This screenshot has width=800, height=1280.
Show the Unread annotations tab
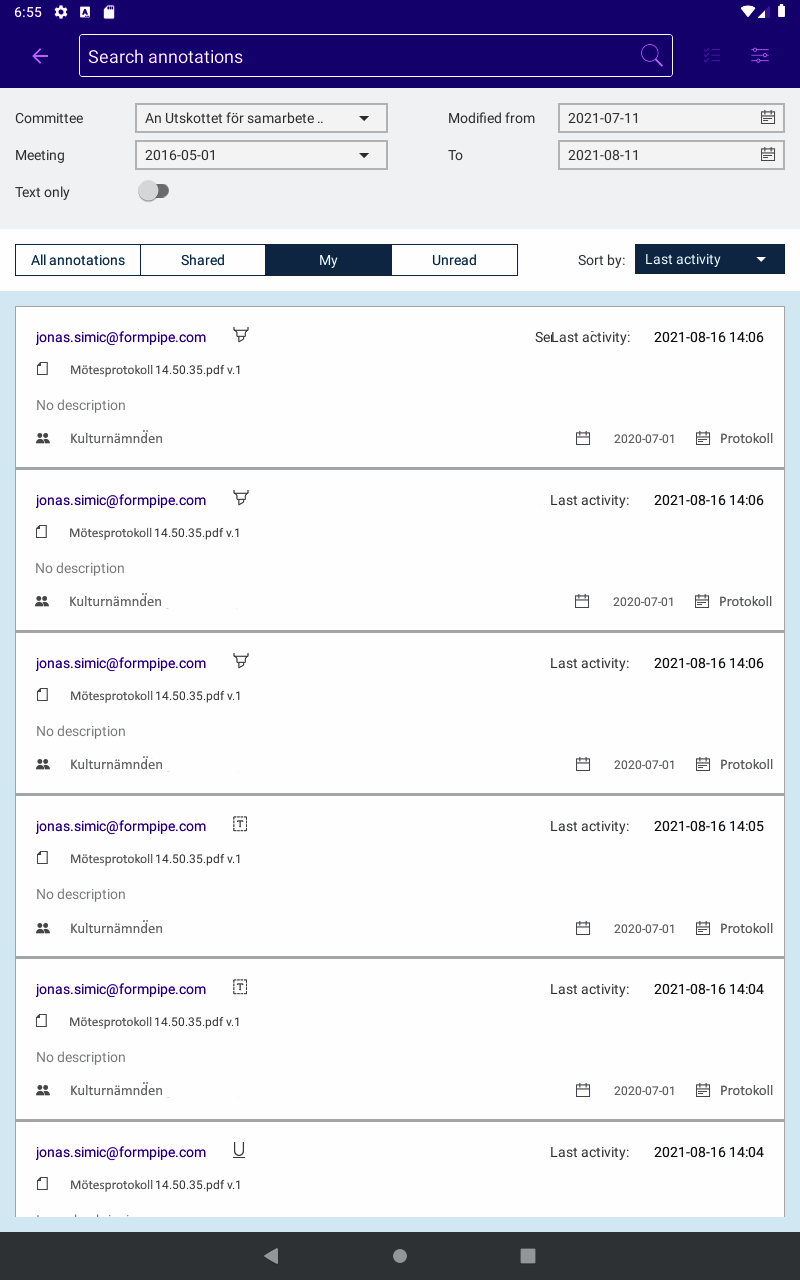[454, 260]
